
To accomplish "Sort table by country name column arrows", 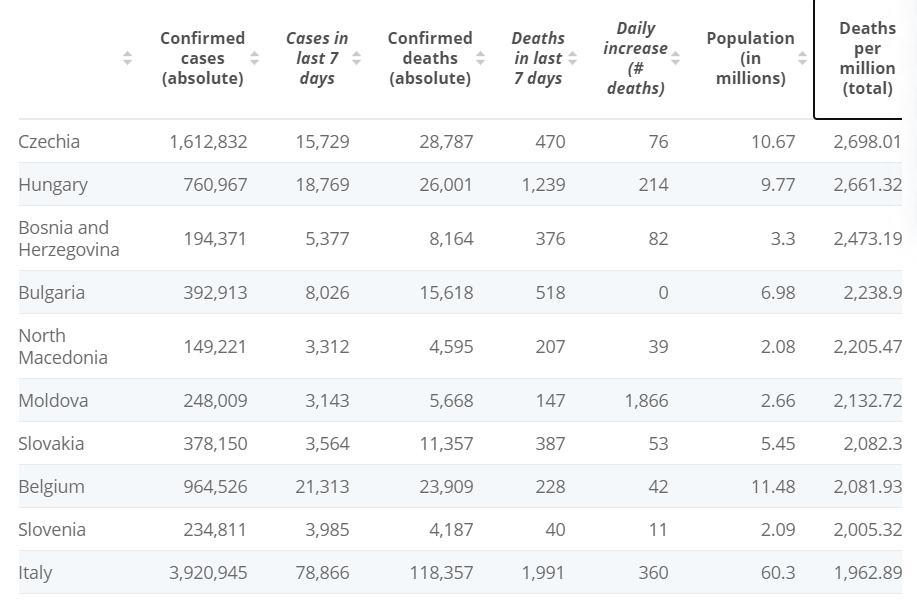I will click(x=127, y=58).
